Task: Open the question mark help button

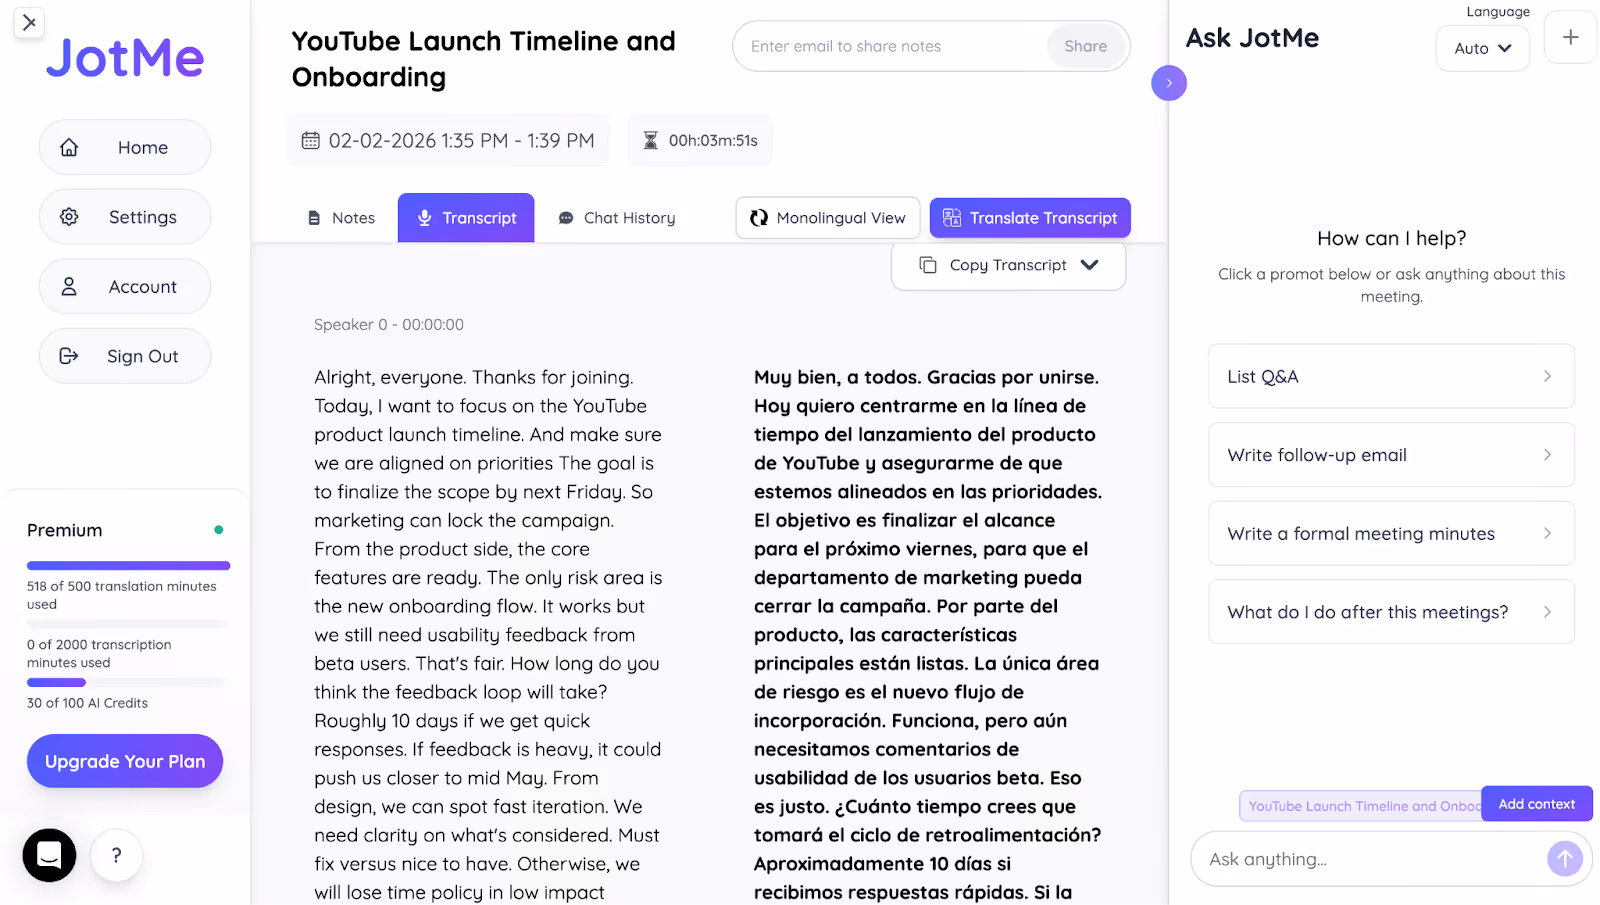Action: (116, 855)
